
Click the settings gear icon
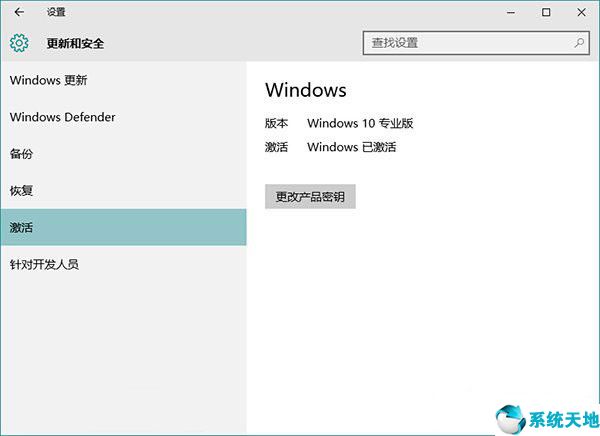[x=19, y=43]
